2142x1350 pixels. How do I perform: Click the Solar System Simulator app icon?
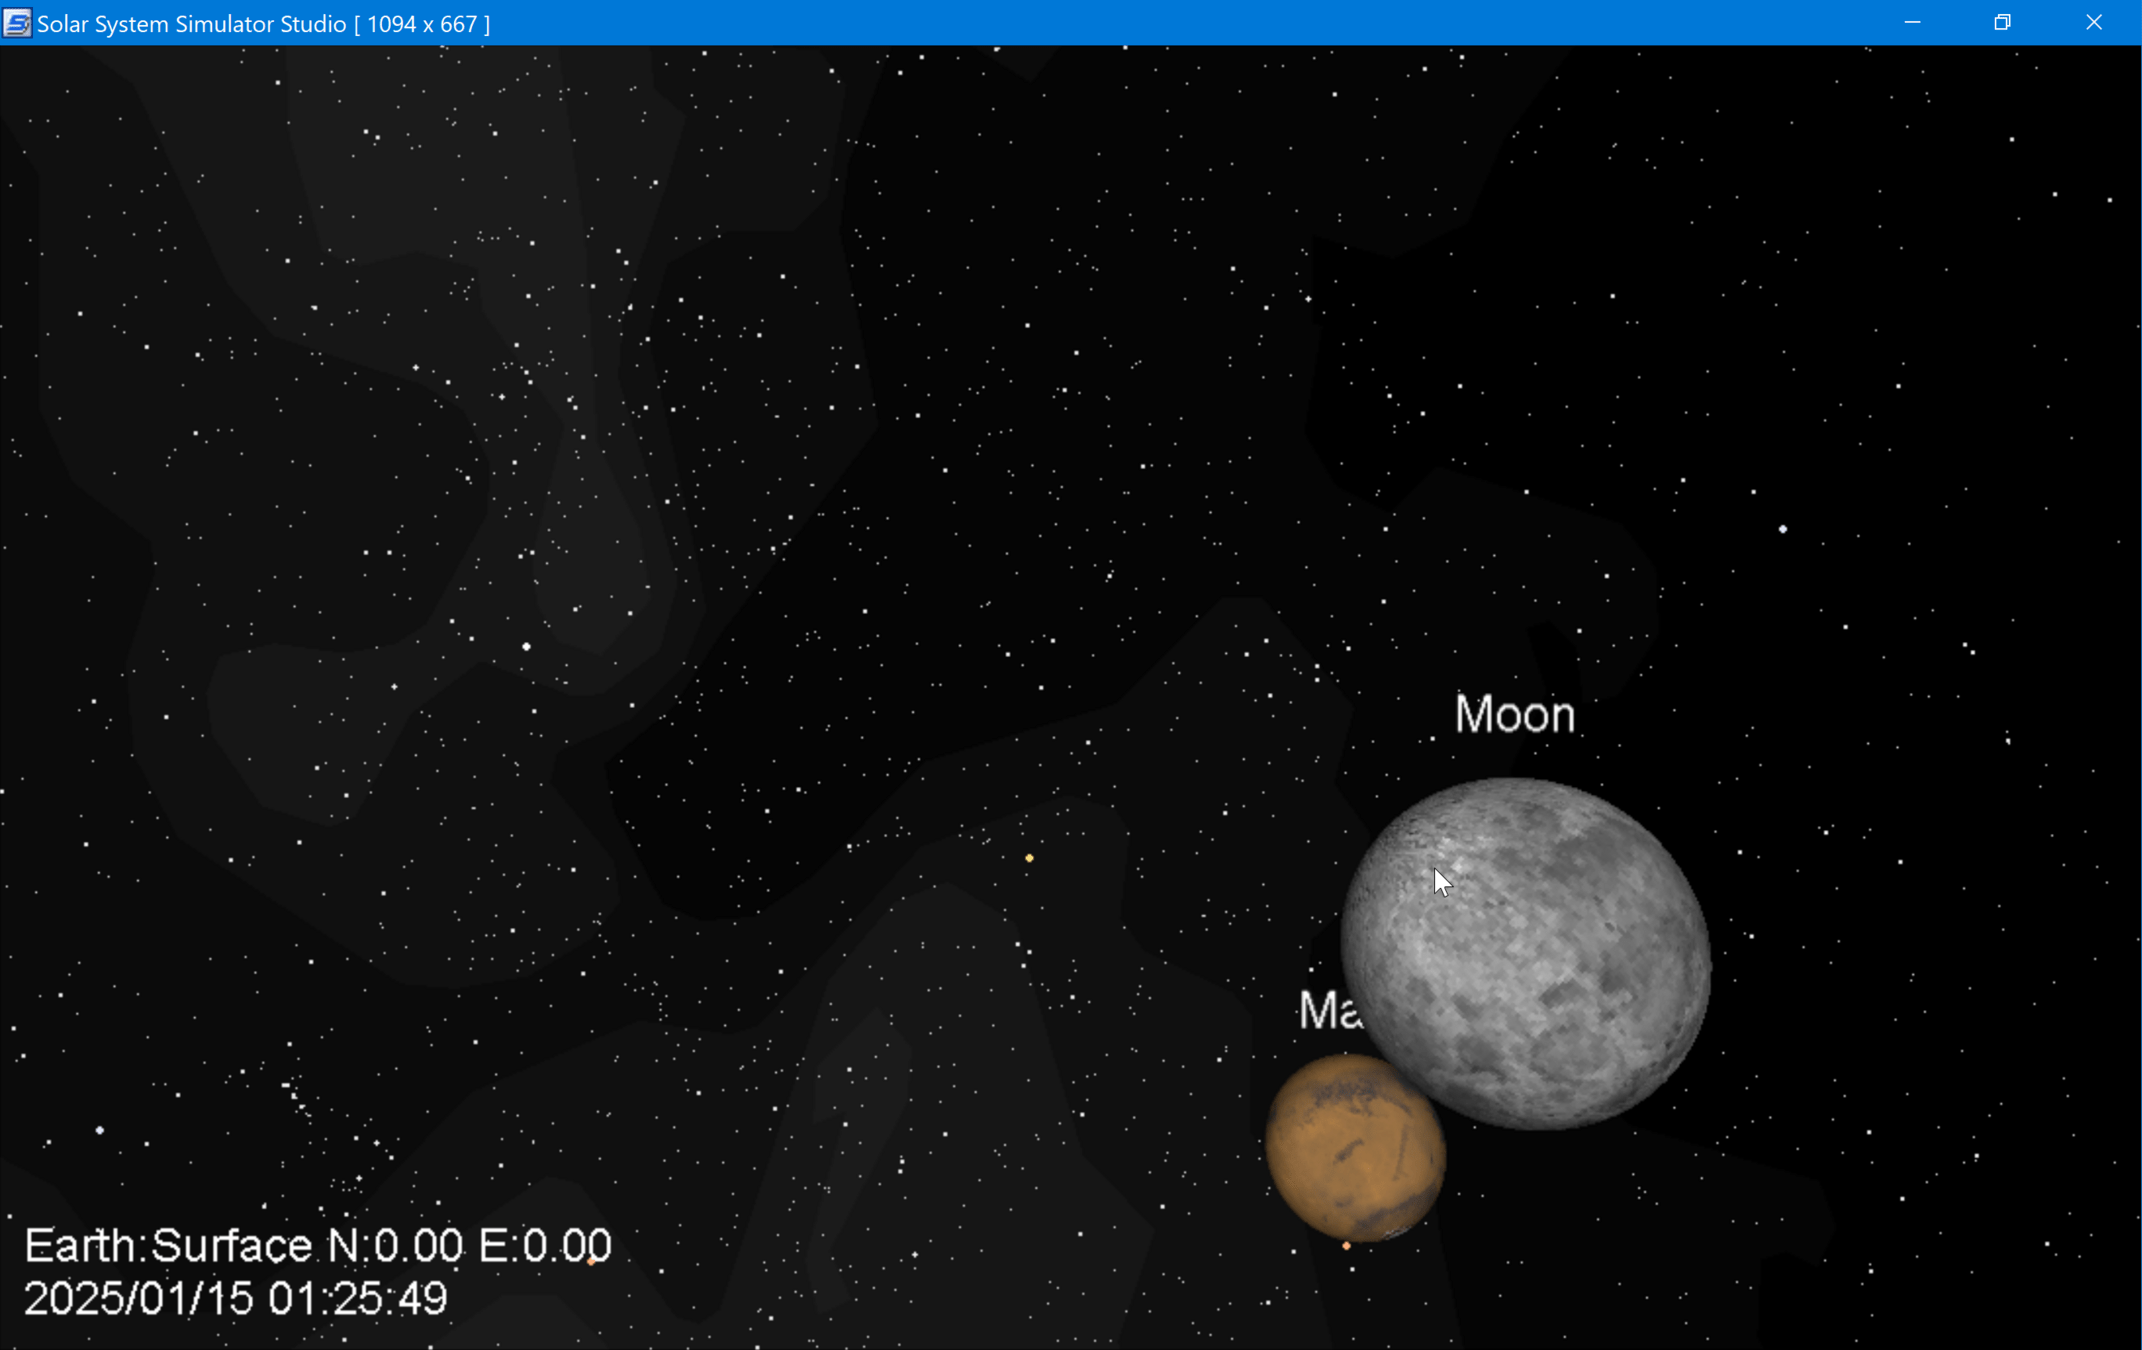tap(17, 23)
